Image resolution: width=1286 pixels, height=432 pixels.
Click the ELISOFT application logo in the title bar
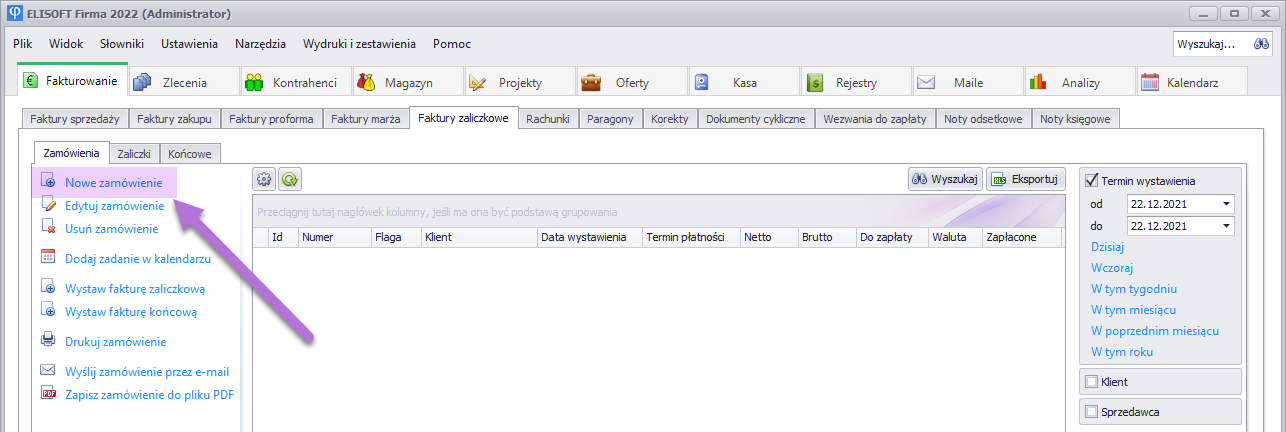pyautogui.click(x=14, y=14)
